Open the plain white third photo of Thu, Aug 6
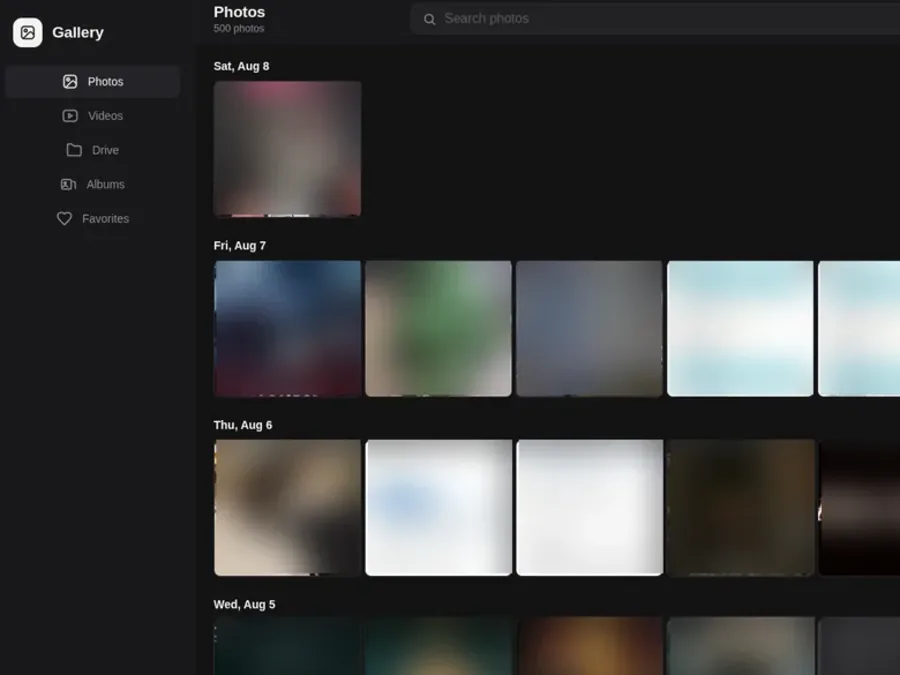Screen dimensions: 900x675 589,507
